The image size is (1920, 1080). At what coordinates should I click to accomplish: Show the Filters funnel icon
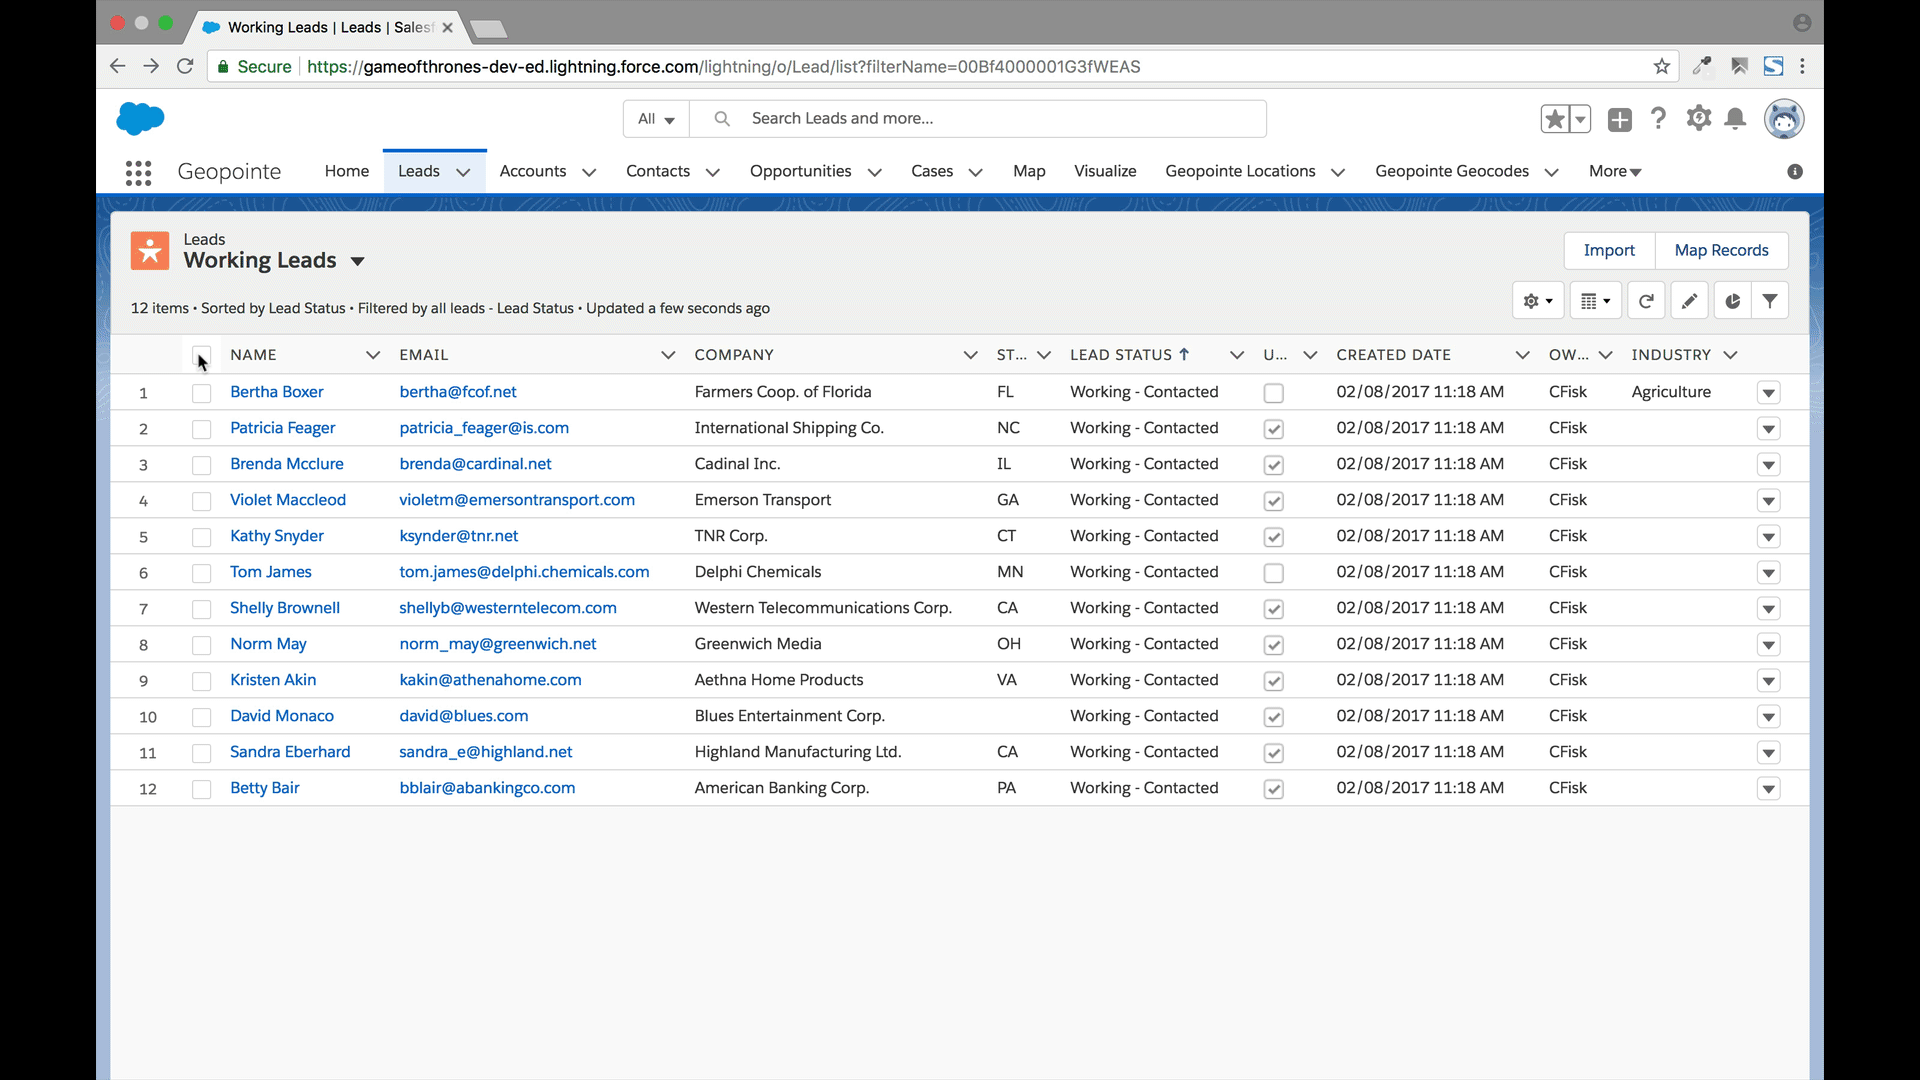(x=1770, y=301)
